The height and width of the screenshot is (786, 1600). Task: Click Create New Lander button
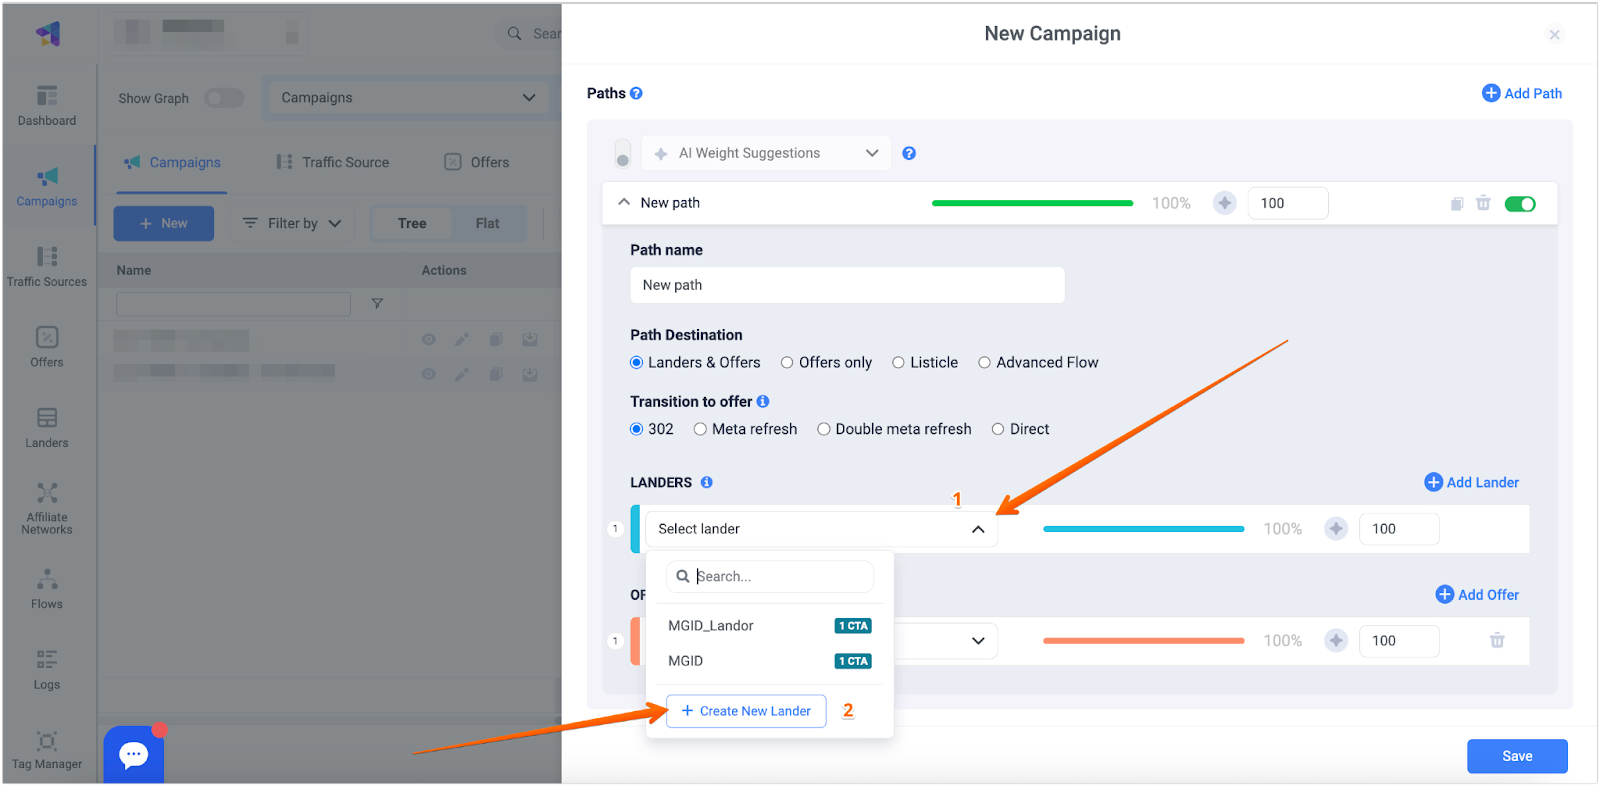[x=746, y=711]
